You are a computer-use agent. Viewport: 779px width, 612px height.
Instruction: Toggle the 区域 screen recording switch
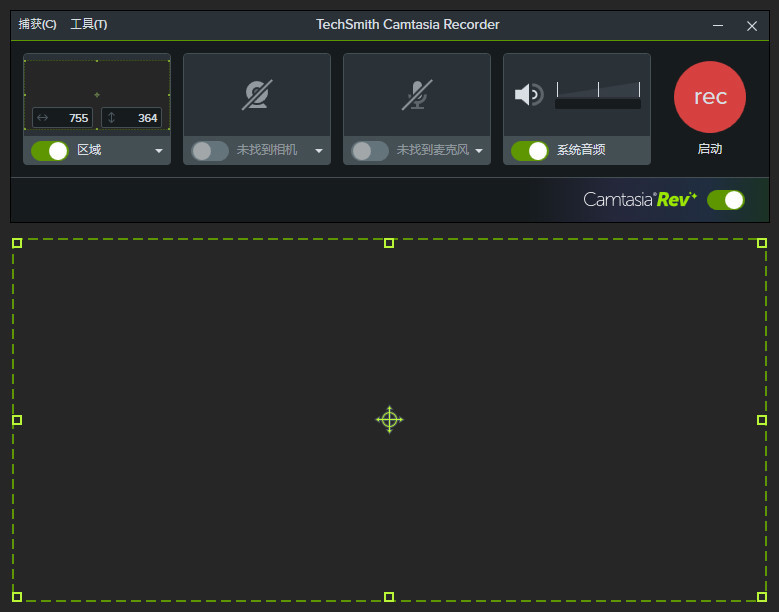(x=49, y=150)
